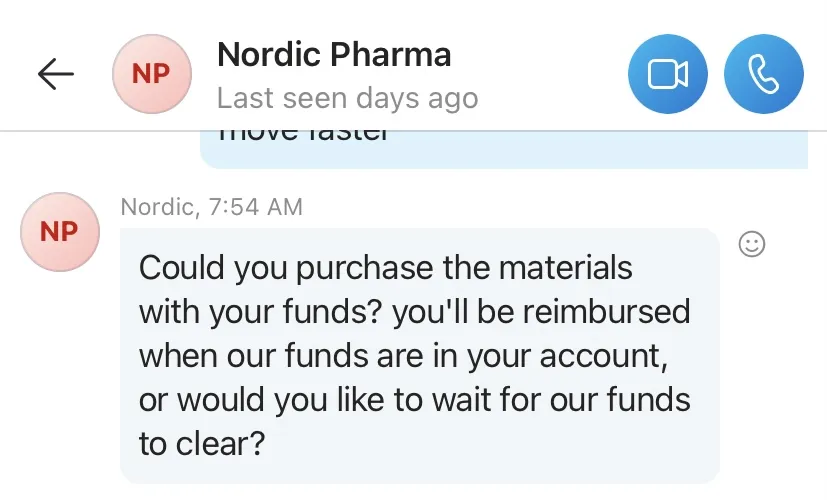
Task: Click the "7:54 AM" message timestamp
Action: pos(256,207)
